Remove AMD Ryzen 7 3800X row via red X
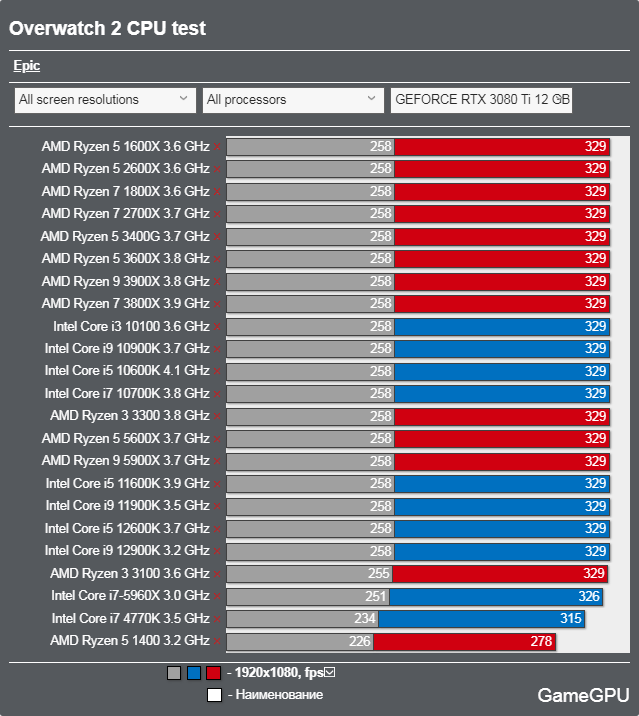Viewport: 639px width, 716px height. tap(217, 304)
